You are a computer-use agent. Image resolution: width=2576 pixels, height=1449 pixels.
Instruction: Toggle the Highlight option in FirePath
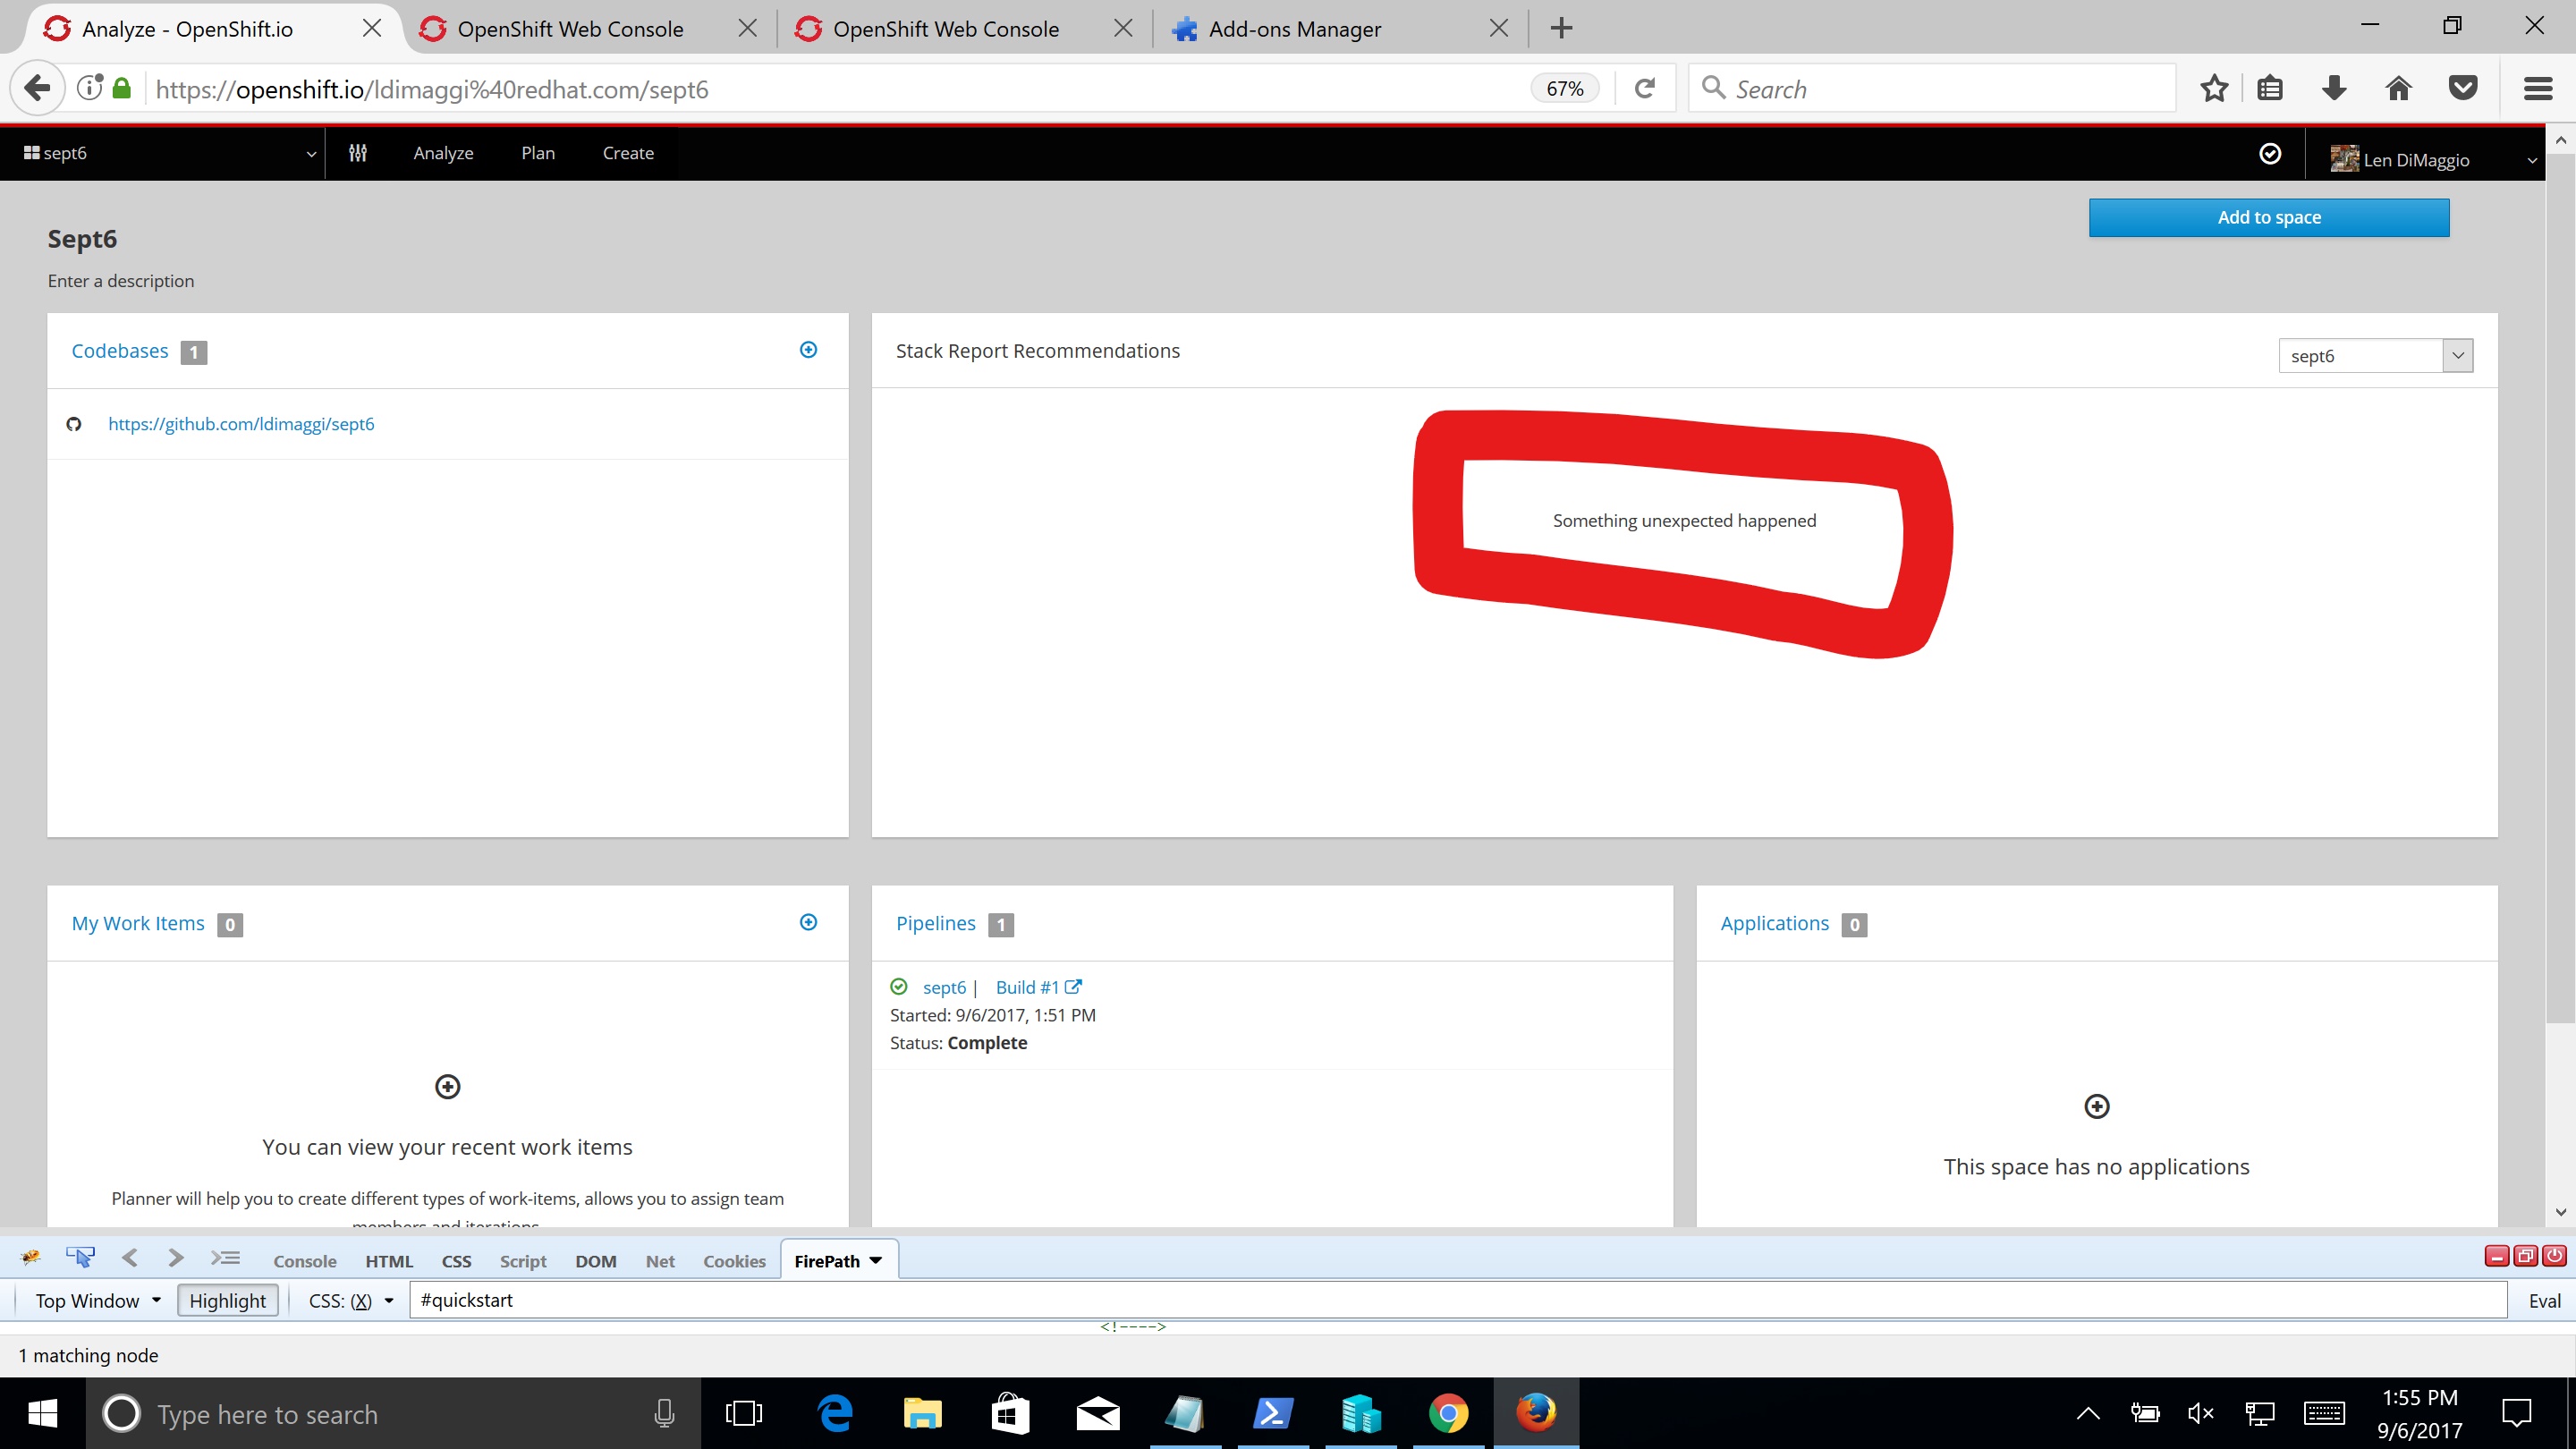[227, 1300]
